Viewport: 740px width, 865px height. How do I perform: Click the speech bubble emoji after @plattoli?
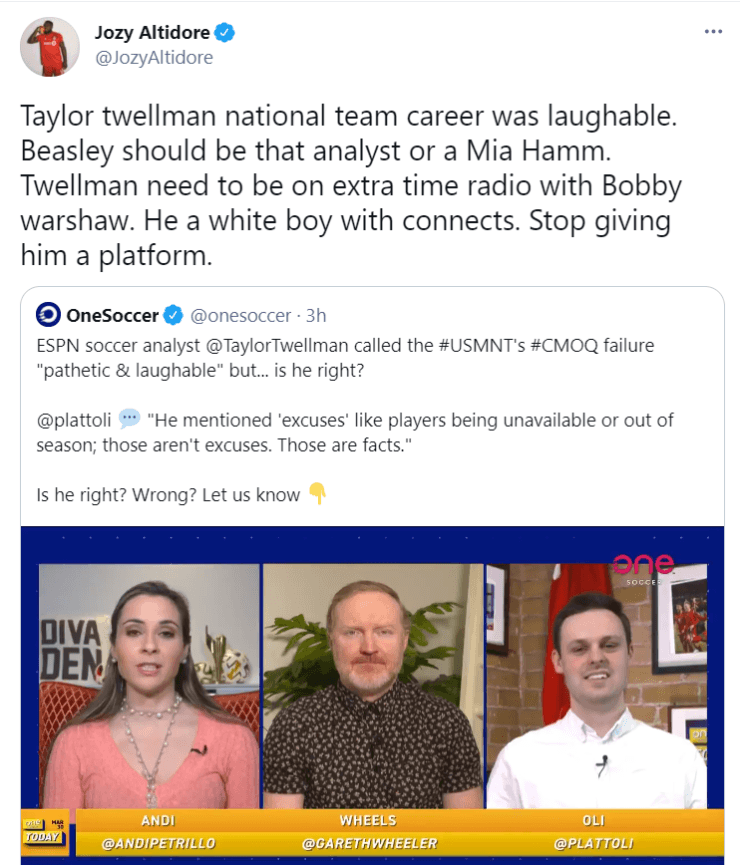(x=130, y=419)
